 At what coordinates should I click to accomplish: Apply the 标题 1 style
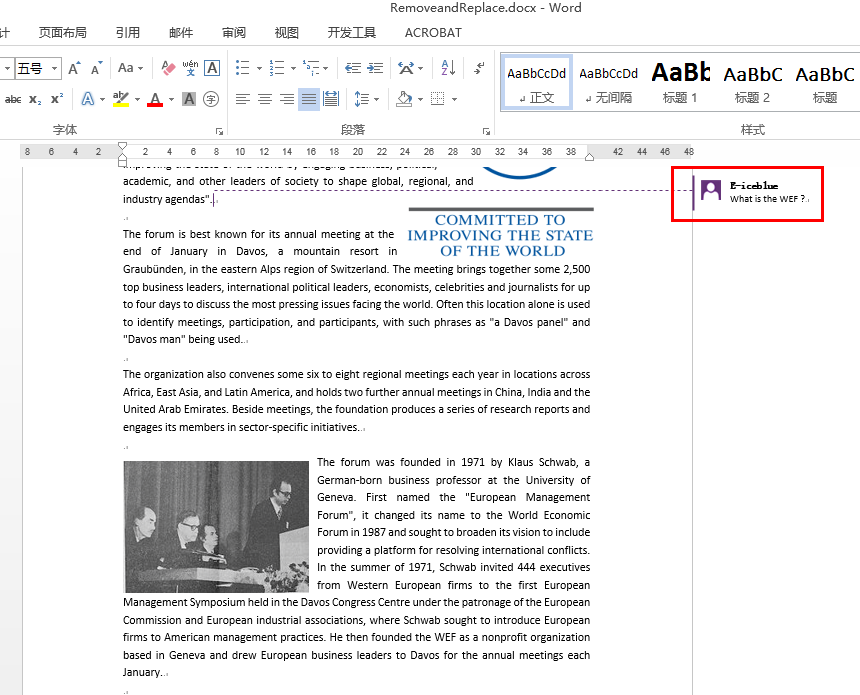pos(680,82)
